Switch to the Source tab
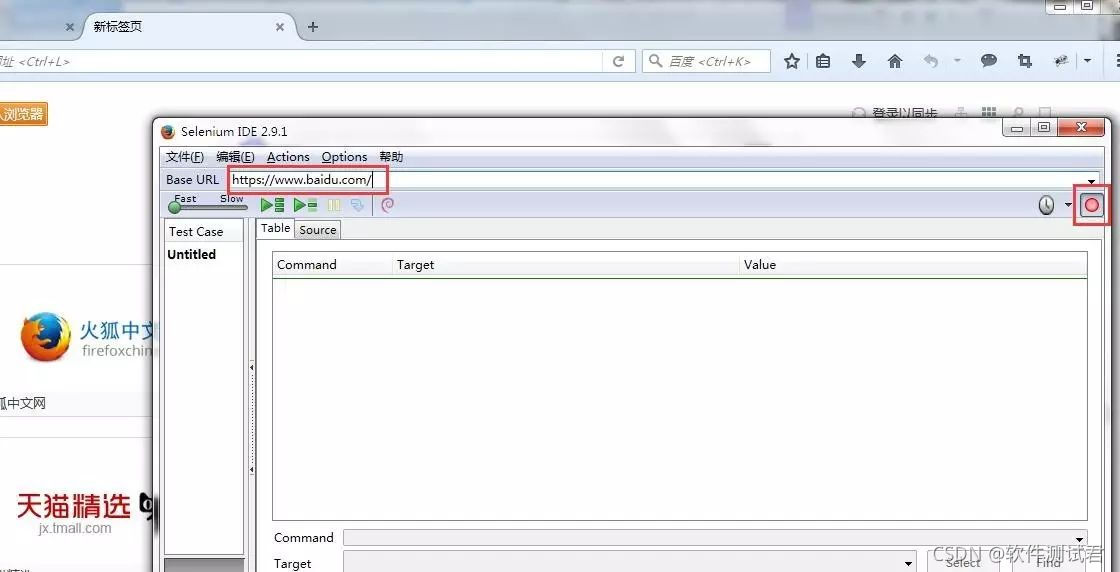Viewport: 1120px width, 572px height. coord(318,230)
